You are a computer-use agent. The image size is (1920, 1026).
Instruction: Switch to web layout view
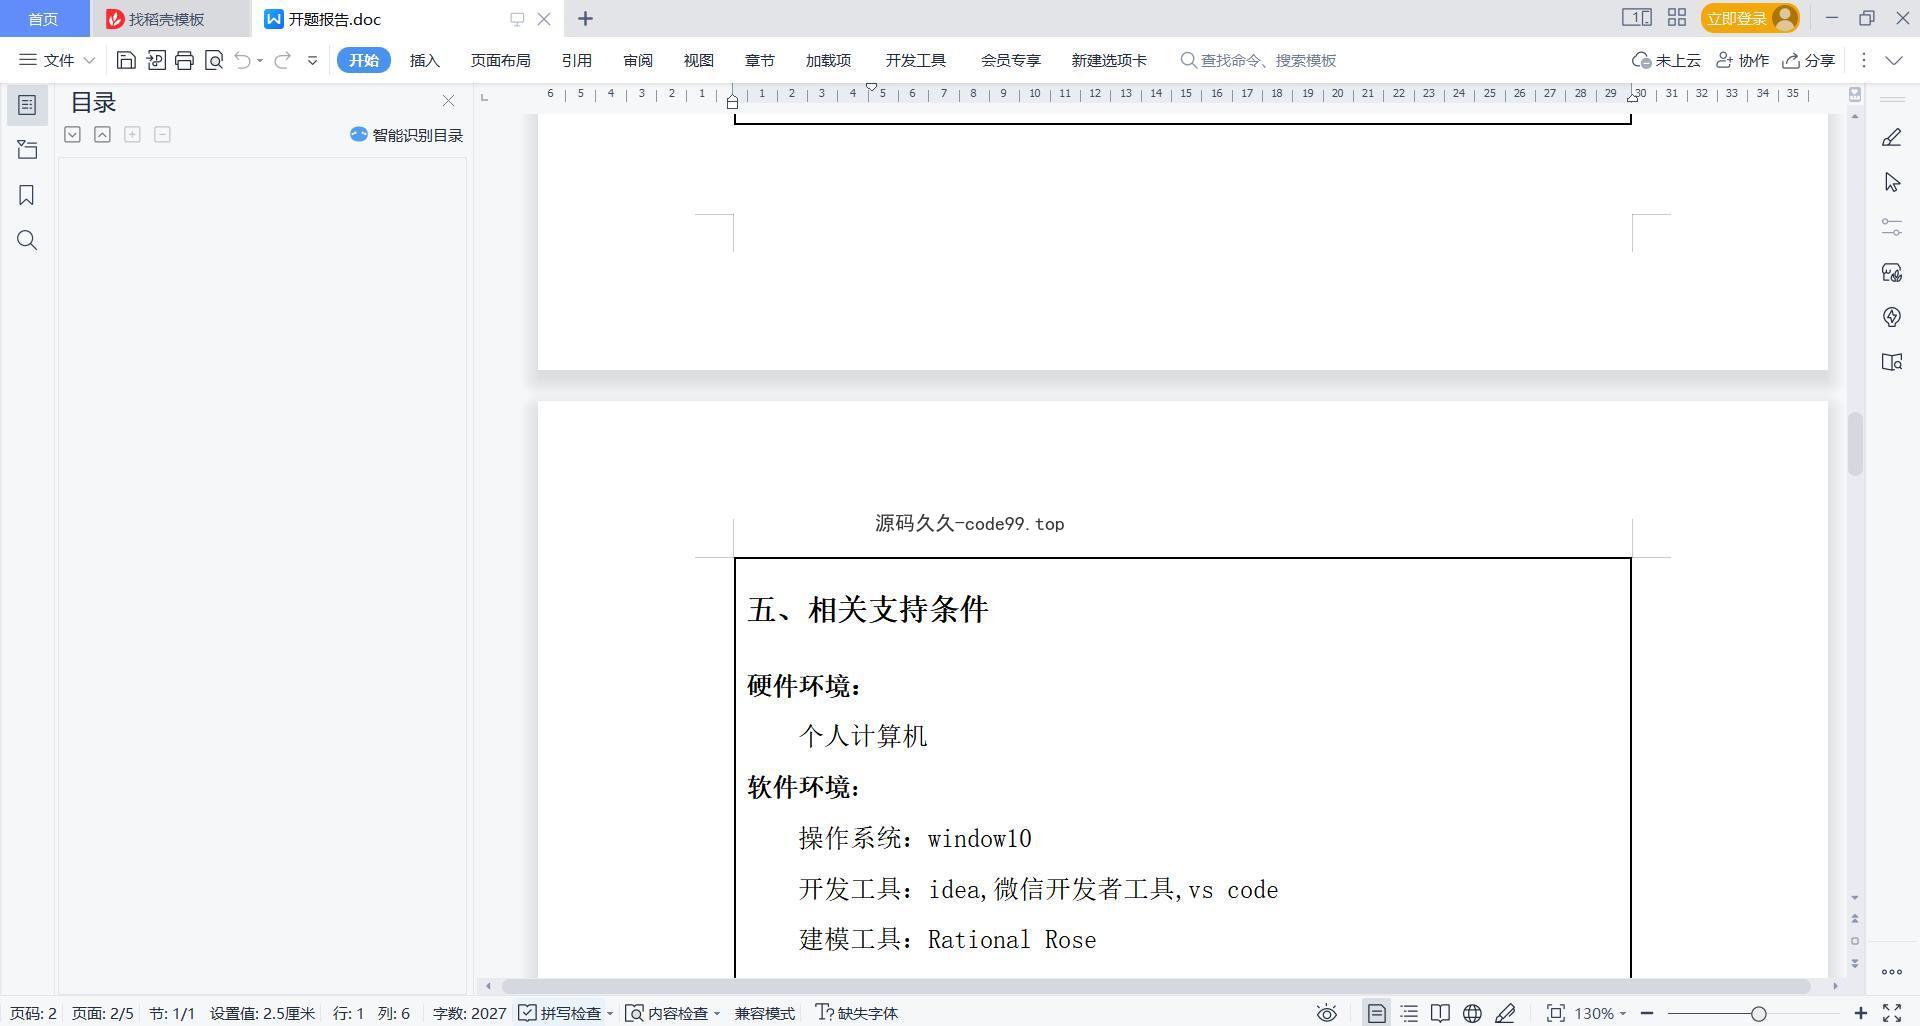[x=1472, y=1013]
